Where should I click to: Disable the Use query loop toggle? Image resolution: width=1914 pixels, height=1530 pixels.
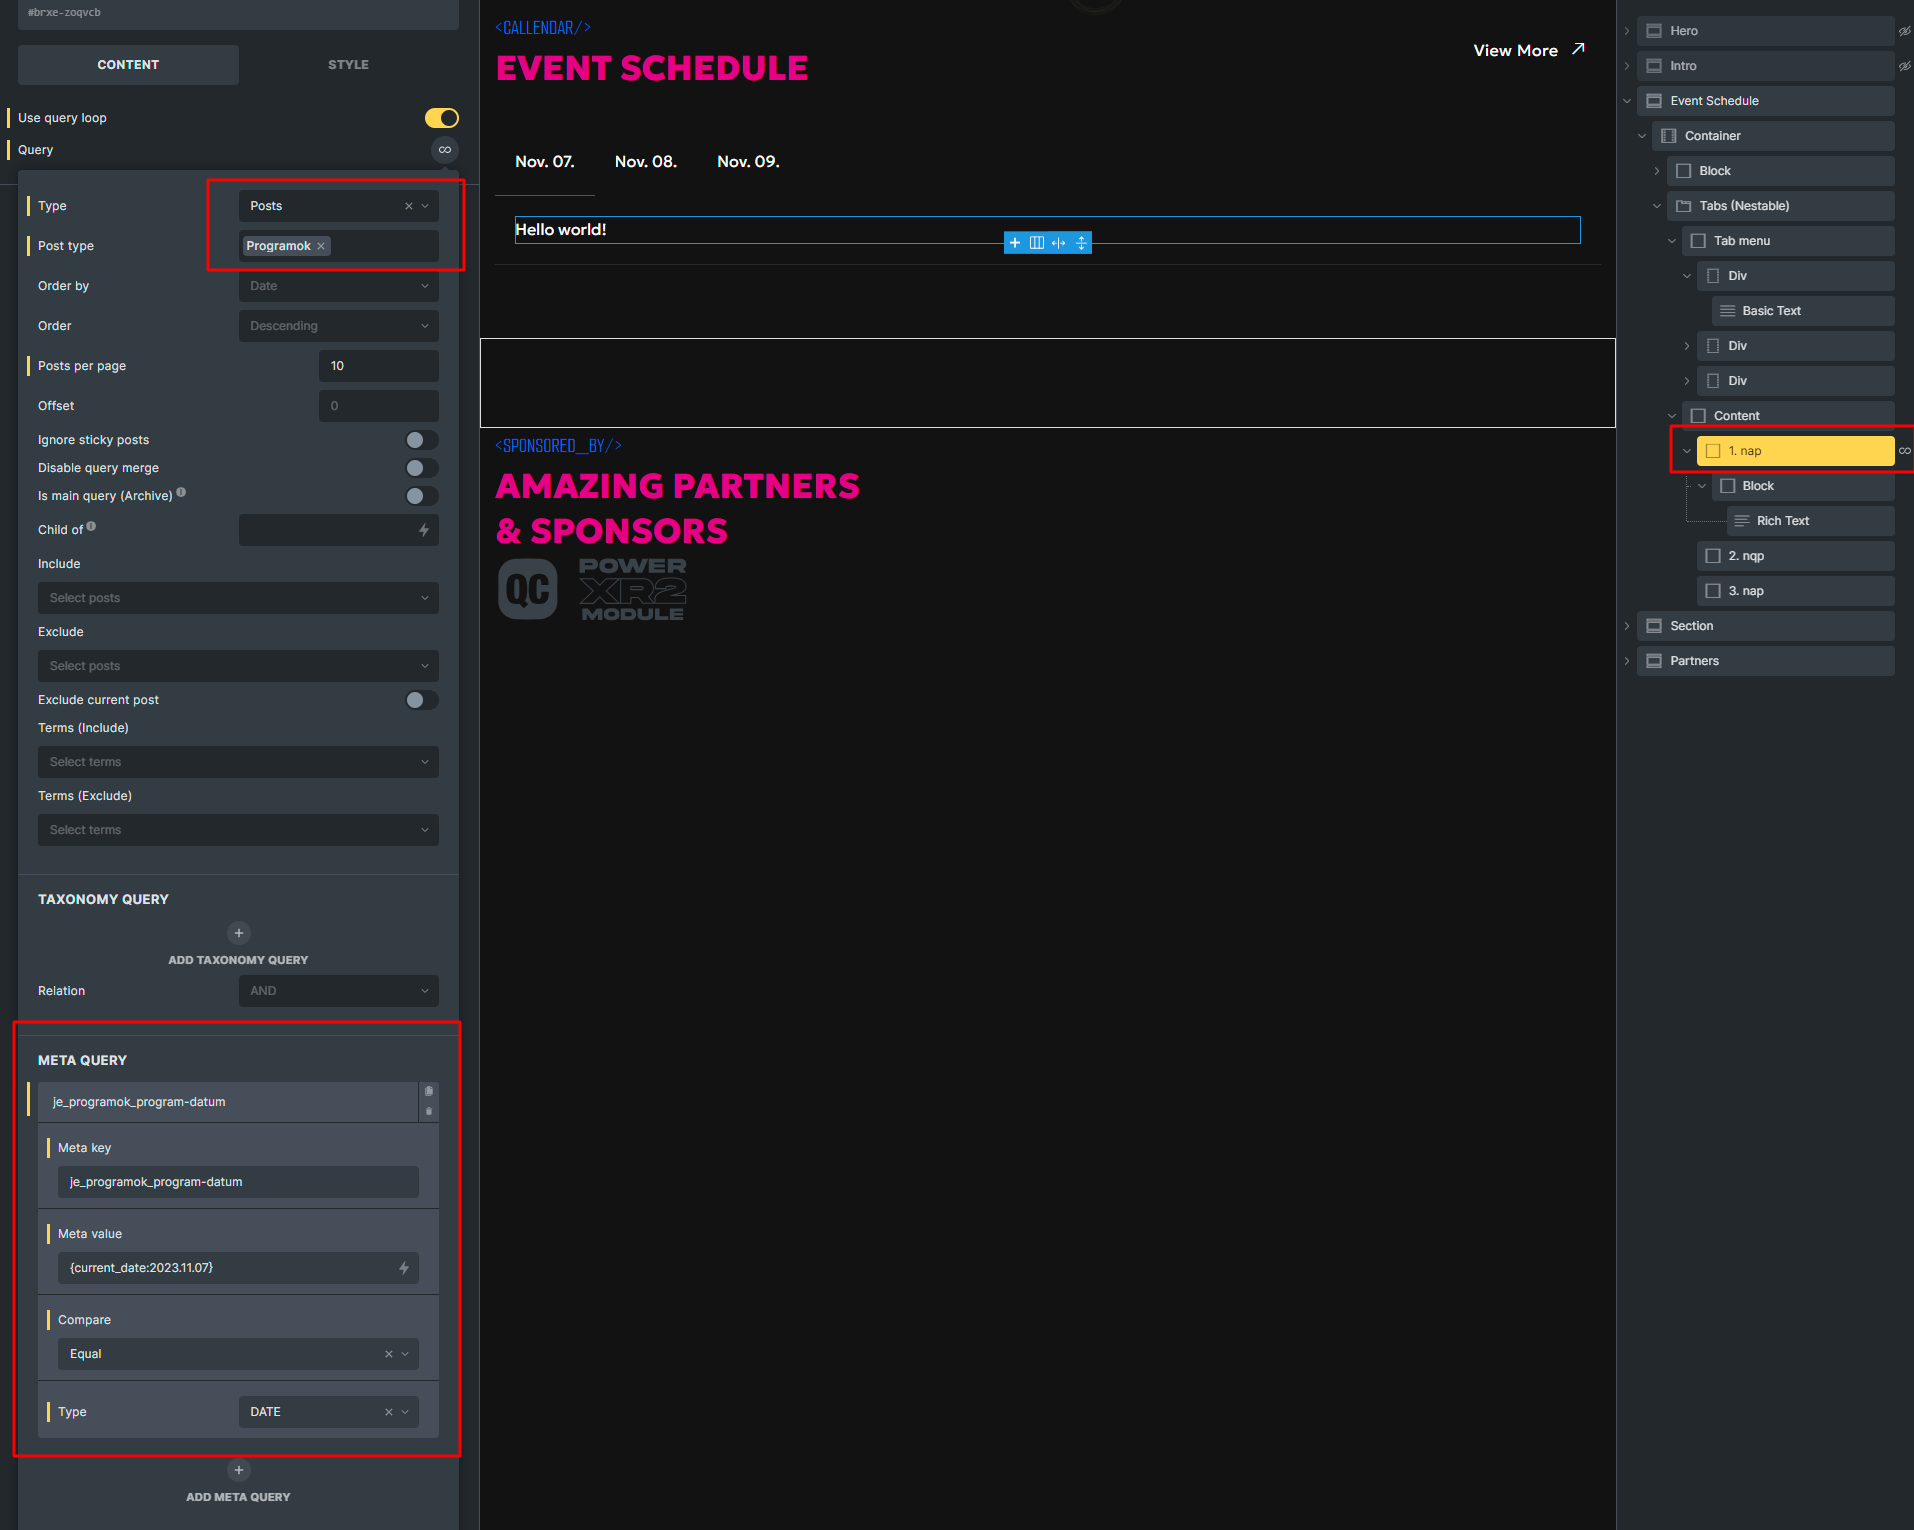pos(441,118)
